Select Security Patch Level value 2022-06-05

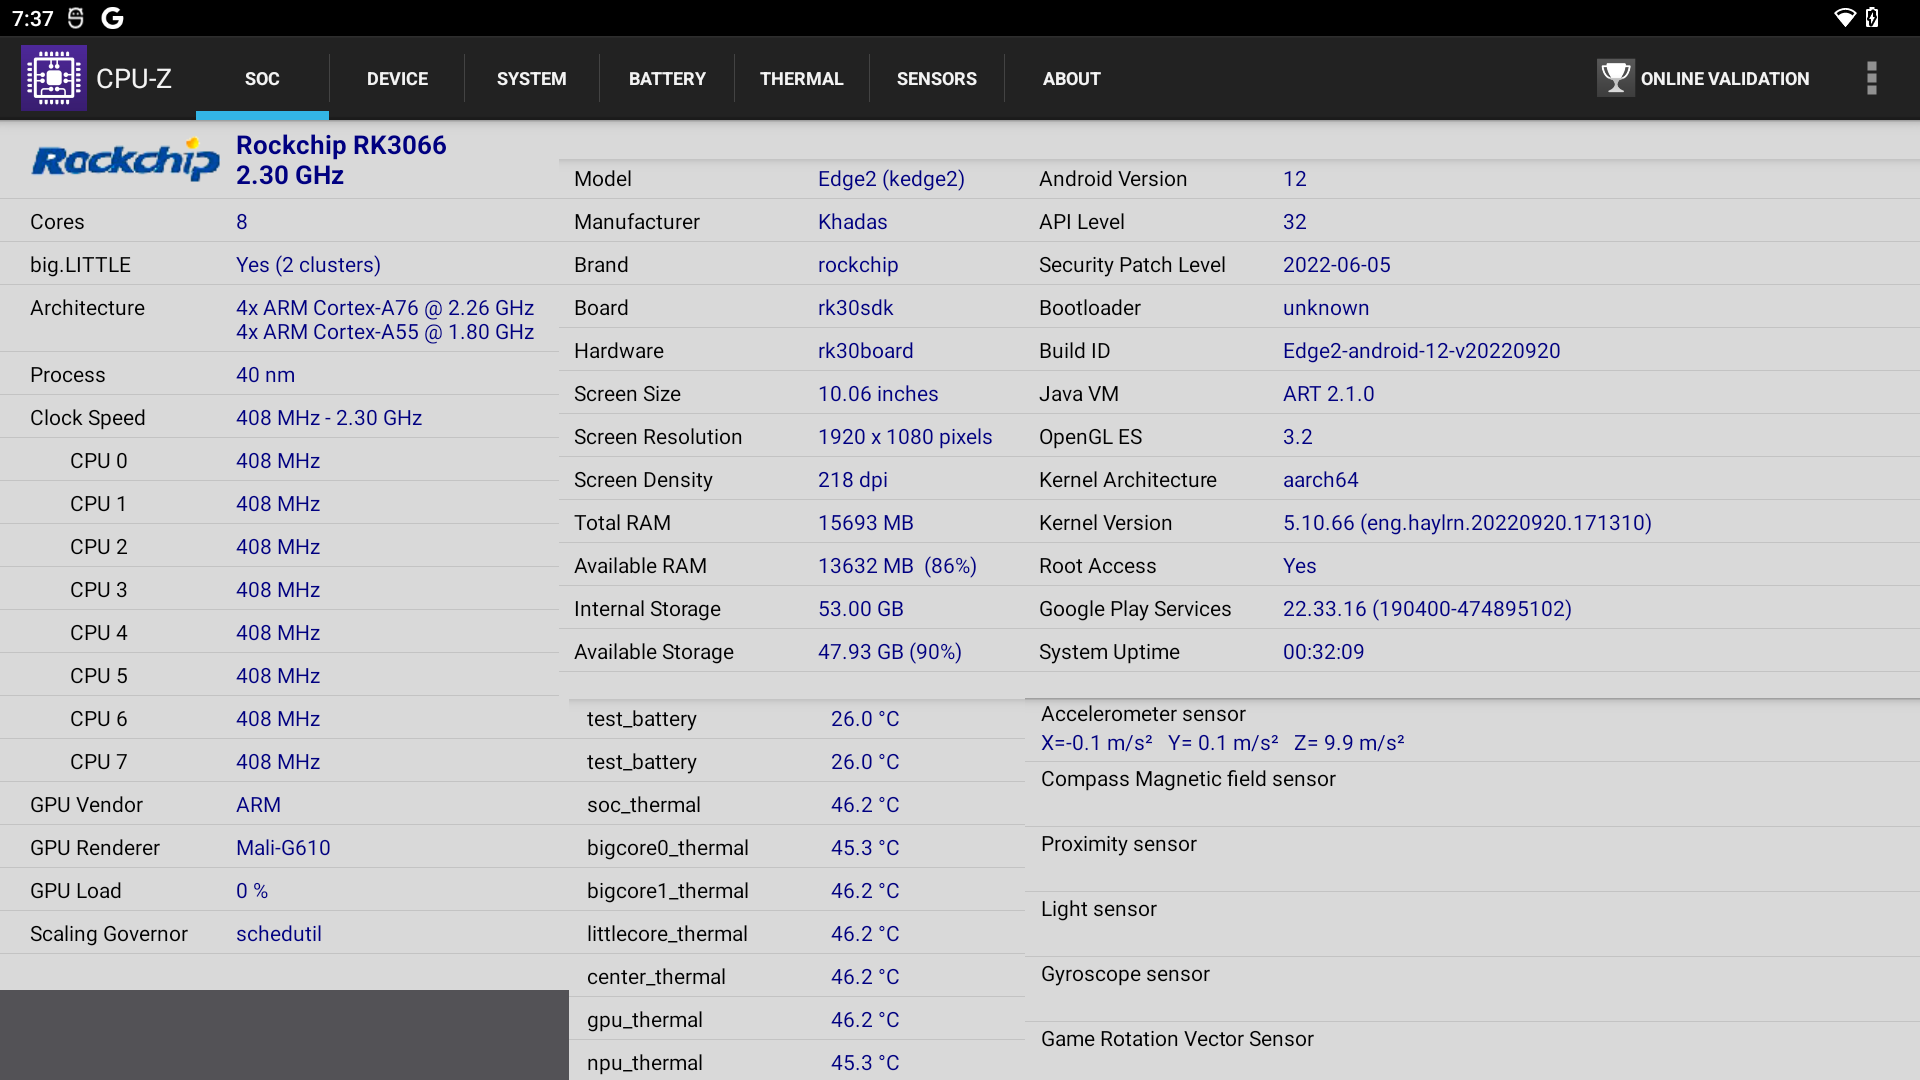click(x=1337, y=265)
